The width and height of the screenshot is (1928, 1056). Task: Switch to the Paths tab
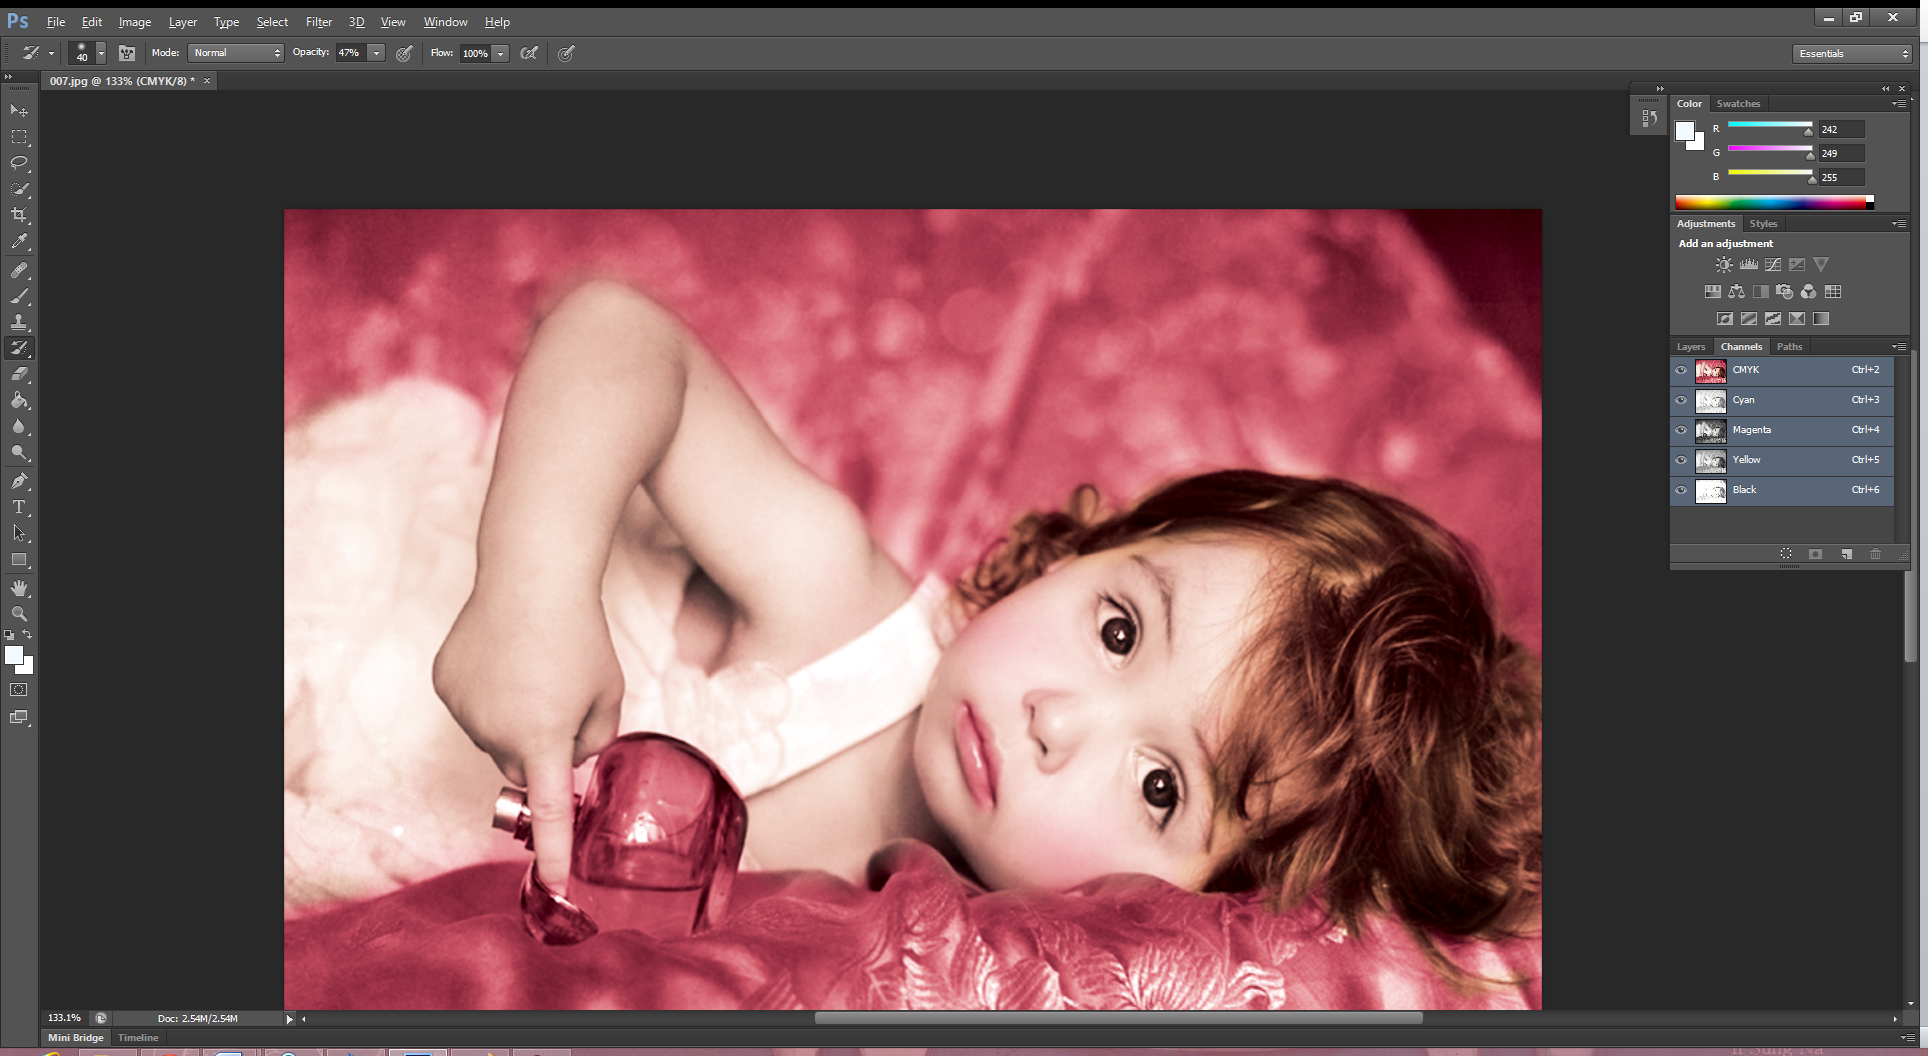click(1789, 347)
